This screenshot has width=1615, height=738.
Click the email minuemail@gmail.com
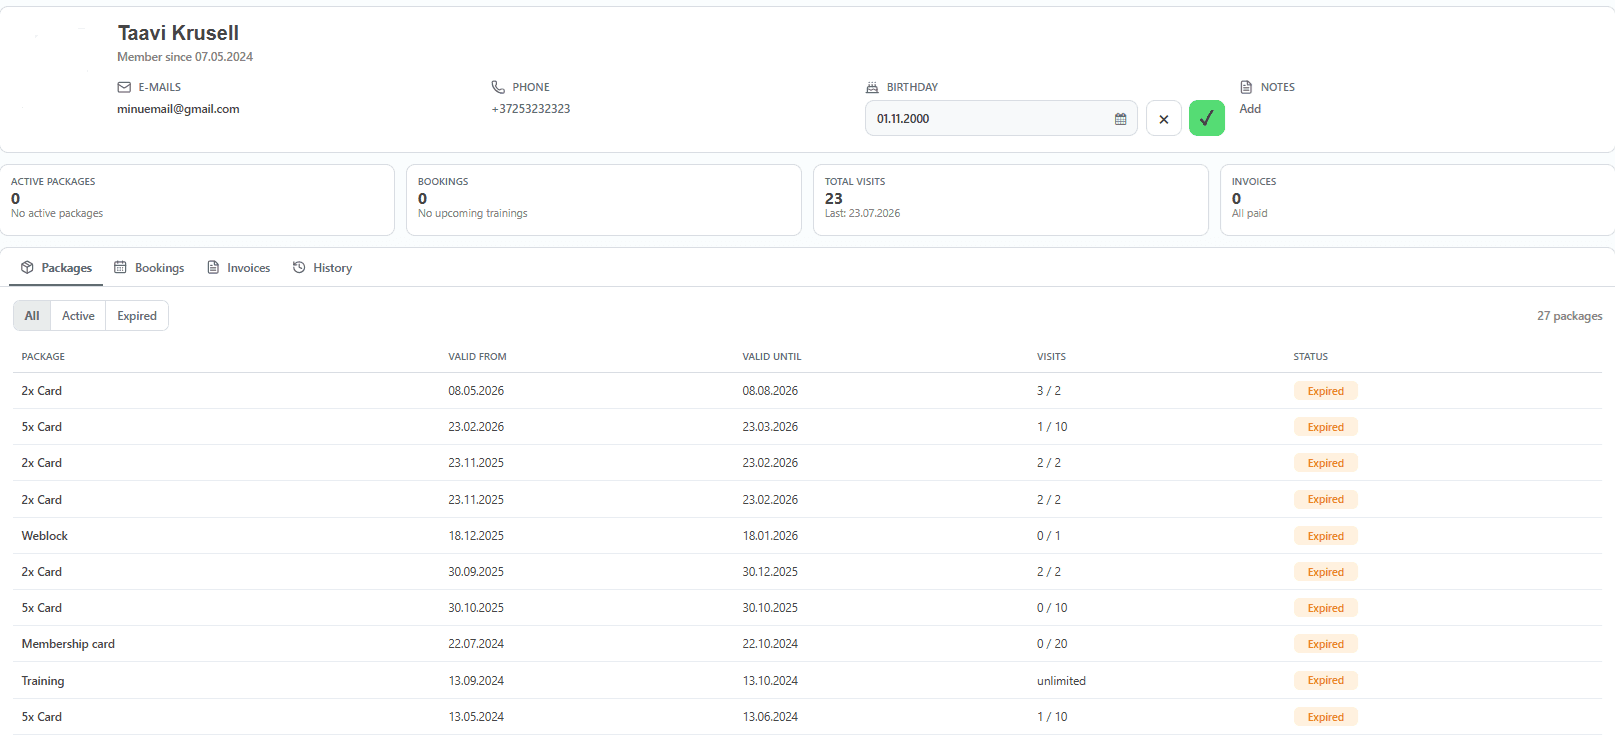click(x=178, y=109)
